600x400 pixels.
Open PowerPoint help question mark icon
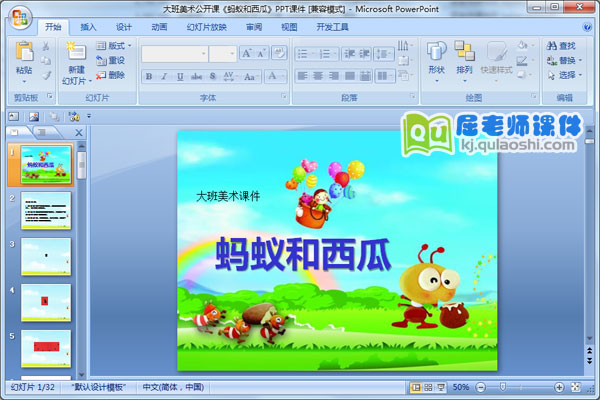pos(587,27)
